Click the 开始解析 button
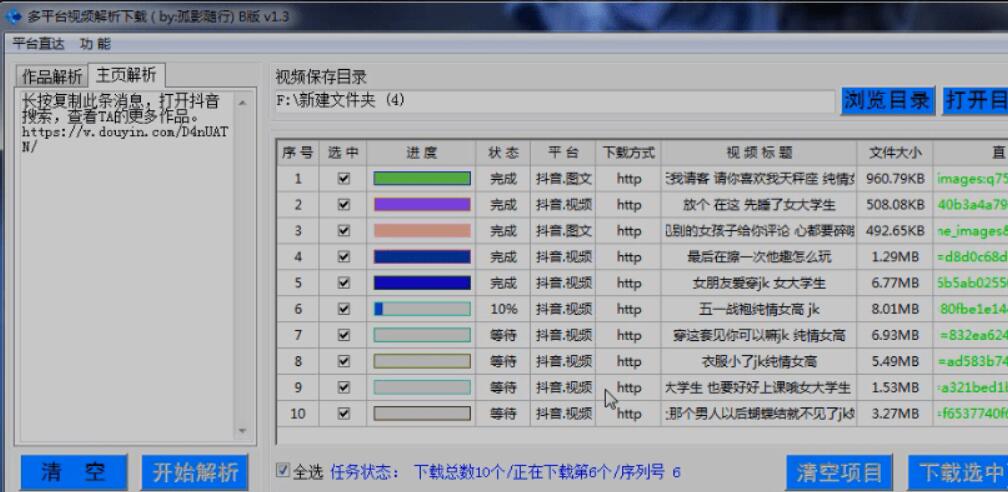1008x492 pixels. click(195, 473)
